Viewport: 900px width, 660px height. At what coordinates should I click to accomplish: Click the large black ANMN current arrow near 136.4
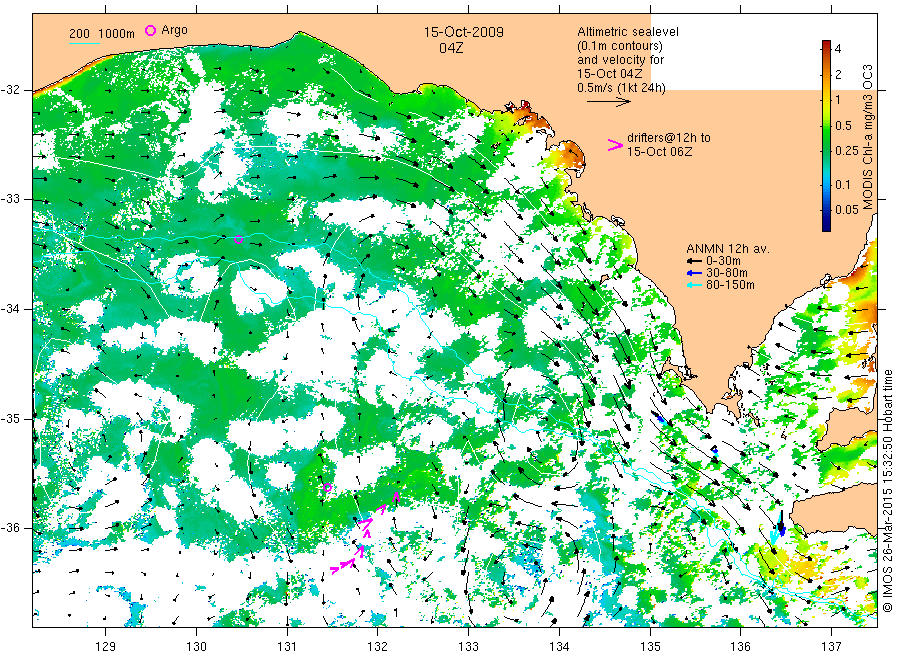tap(781, 521)
